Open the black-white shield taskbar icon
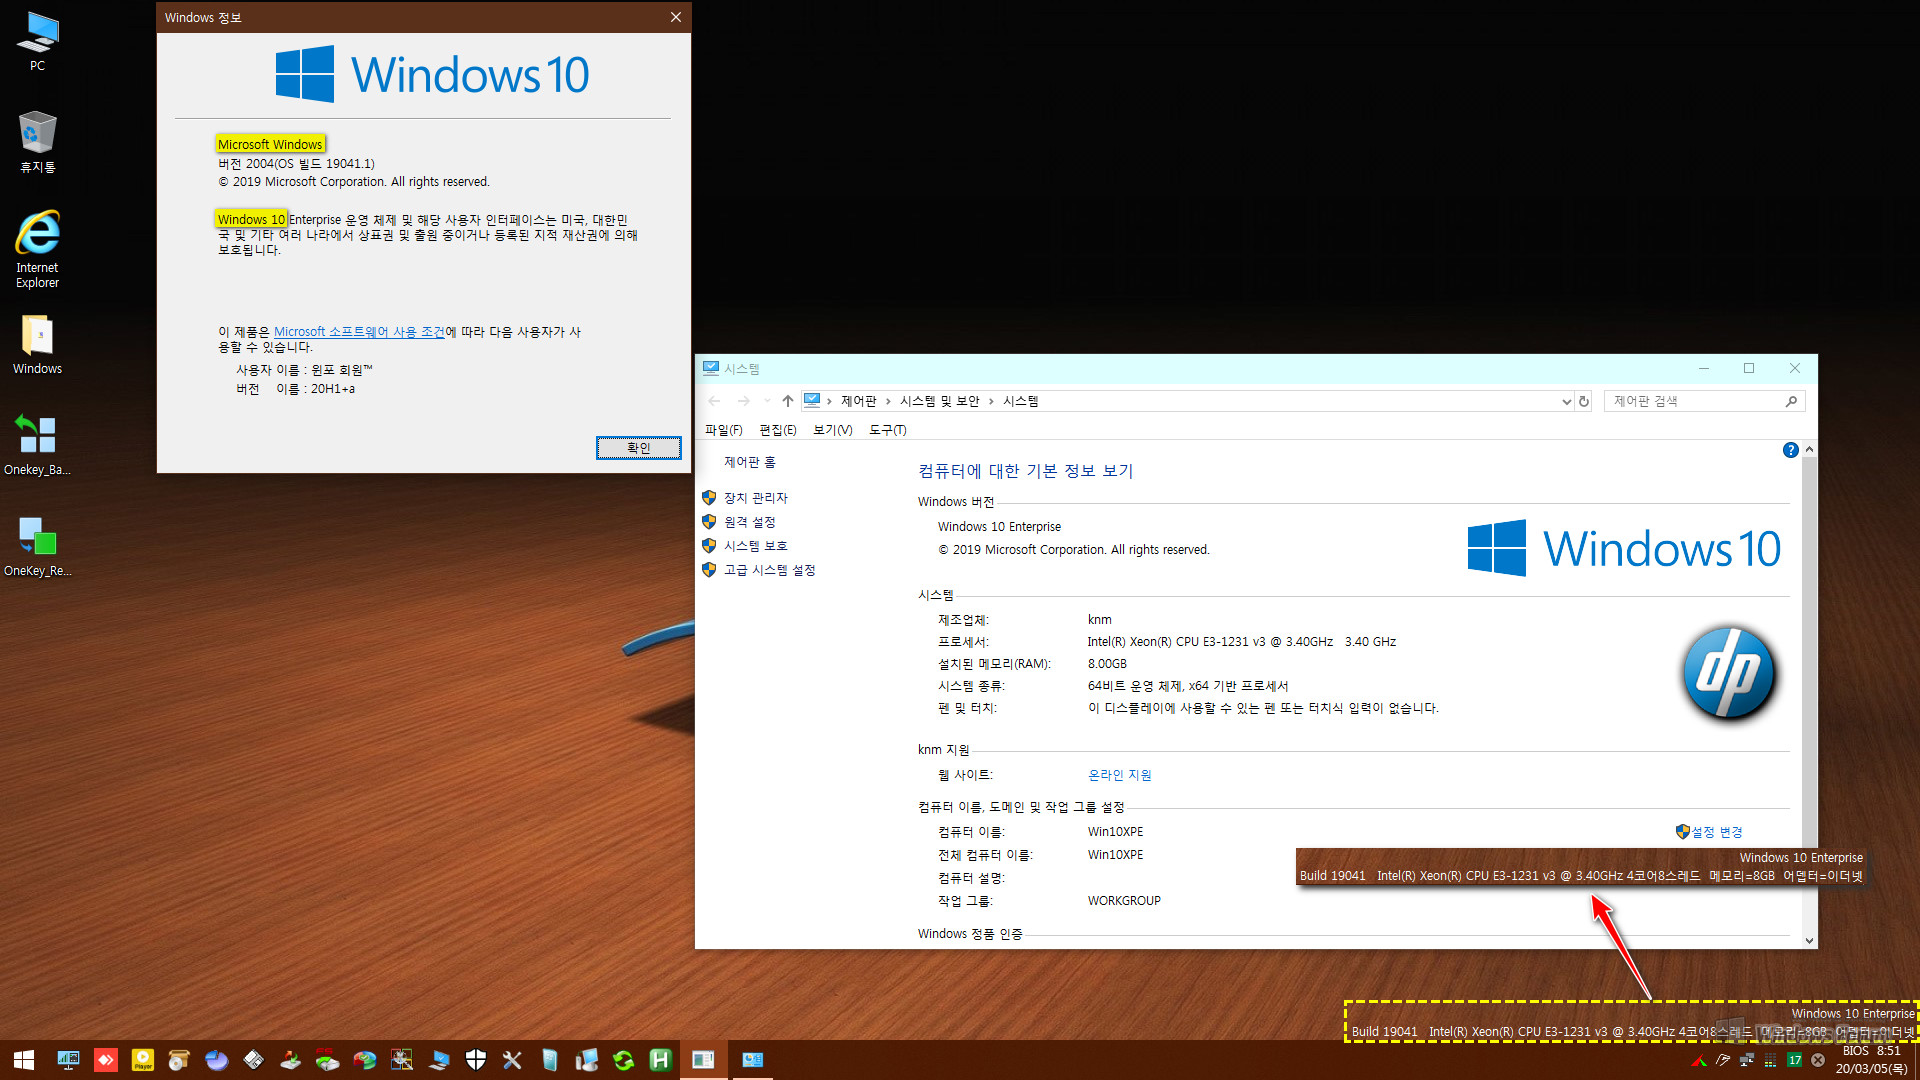Screen dimensions: 1920x1080 476,1060
